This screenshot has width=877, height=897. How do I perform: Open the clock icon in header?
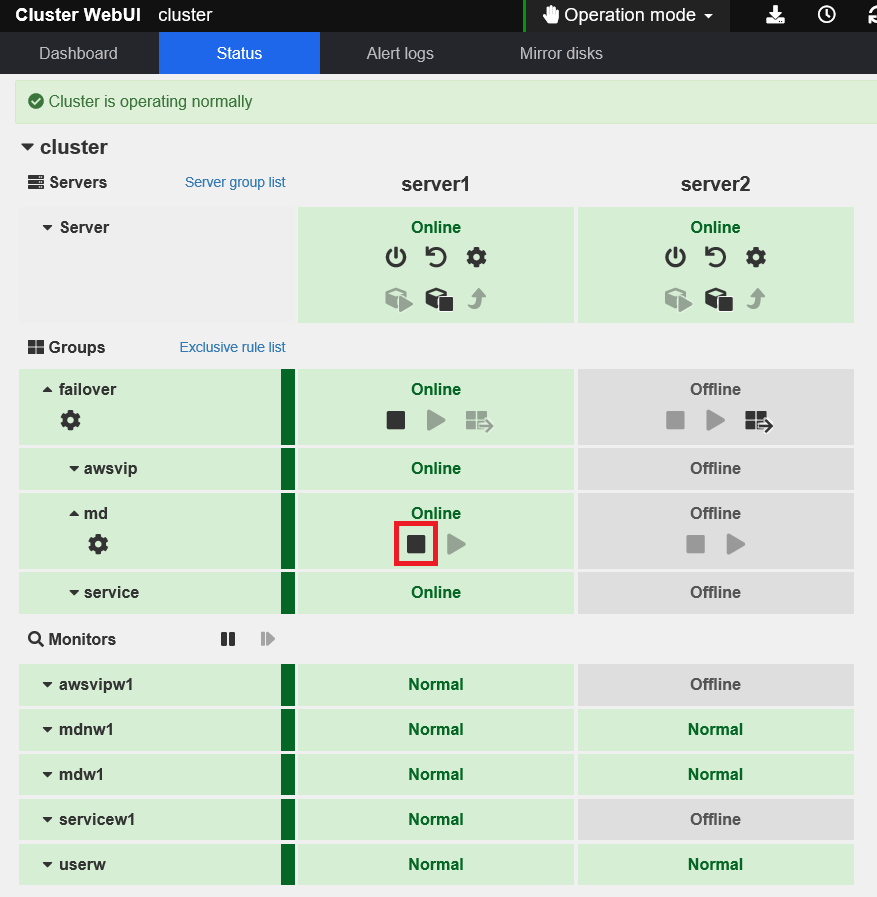coord(826,15)
